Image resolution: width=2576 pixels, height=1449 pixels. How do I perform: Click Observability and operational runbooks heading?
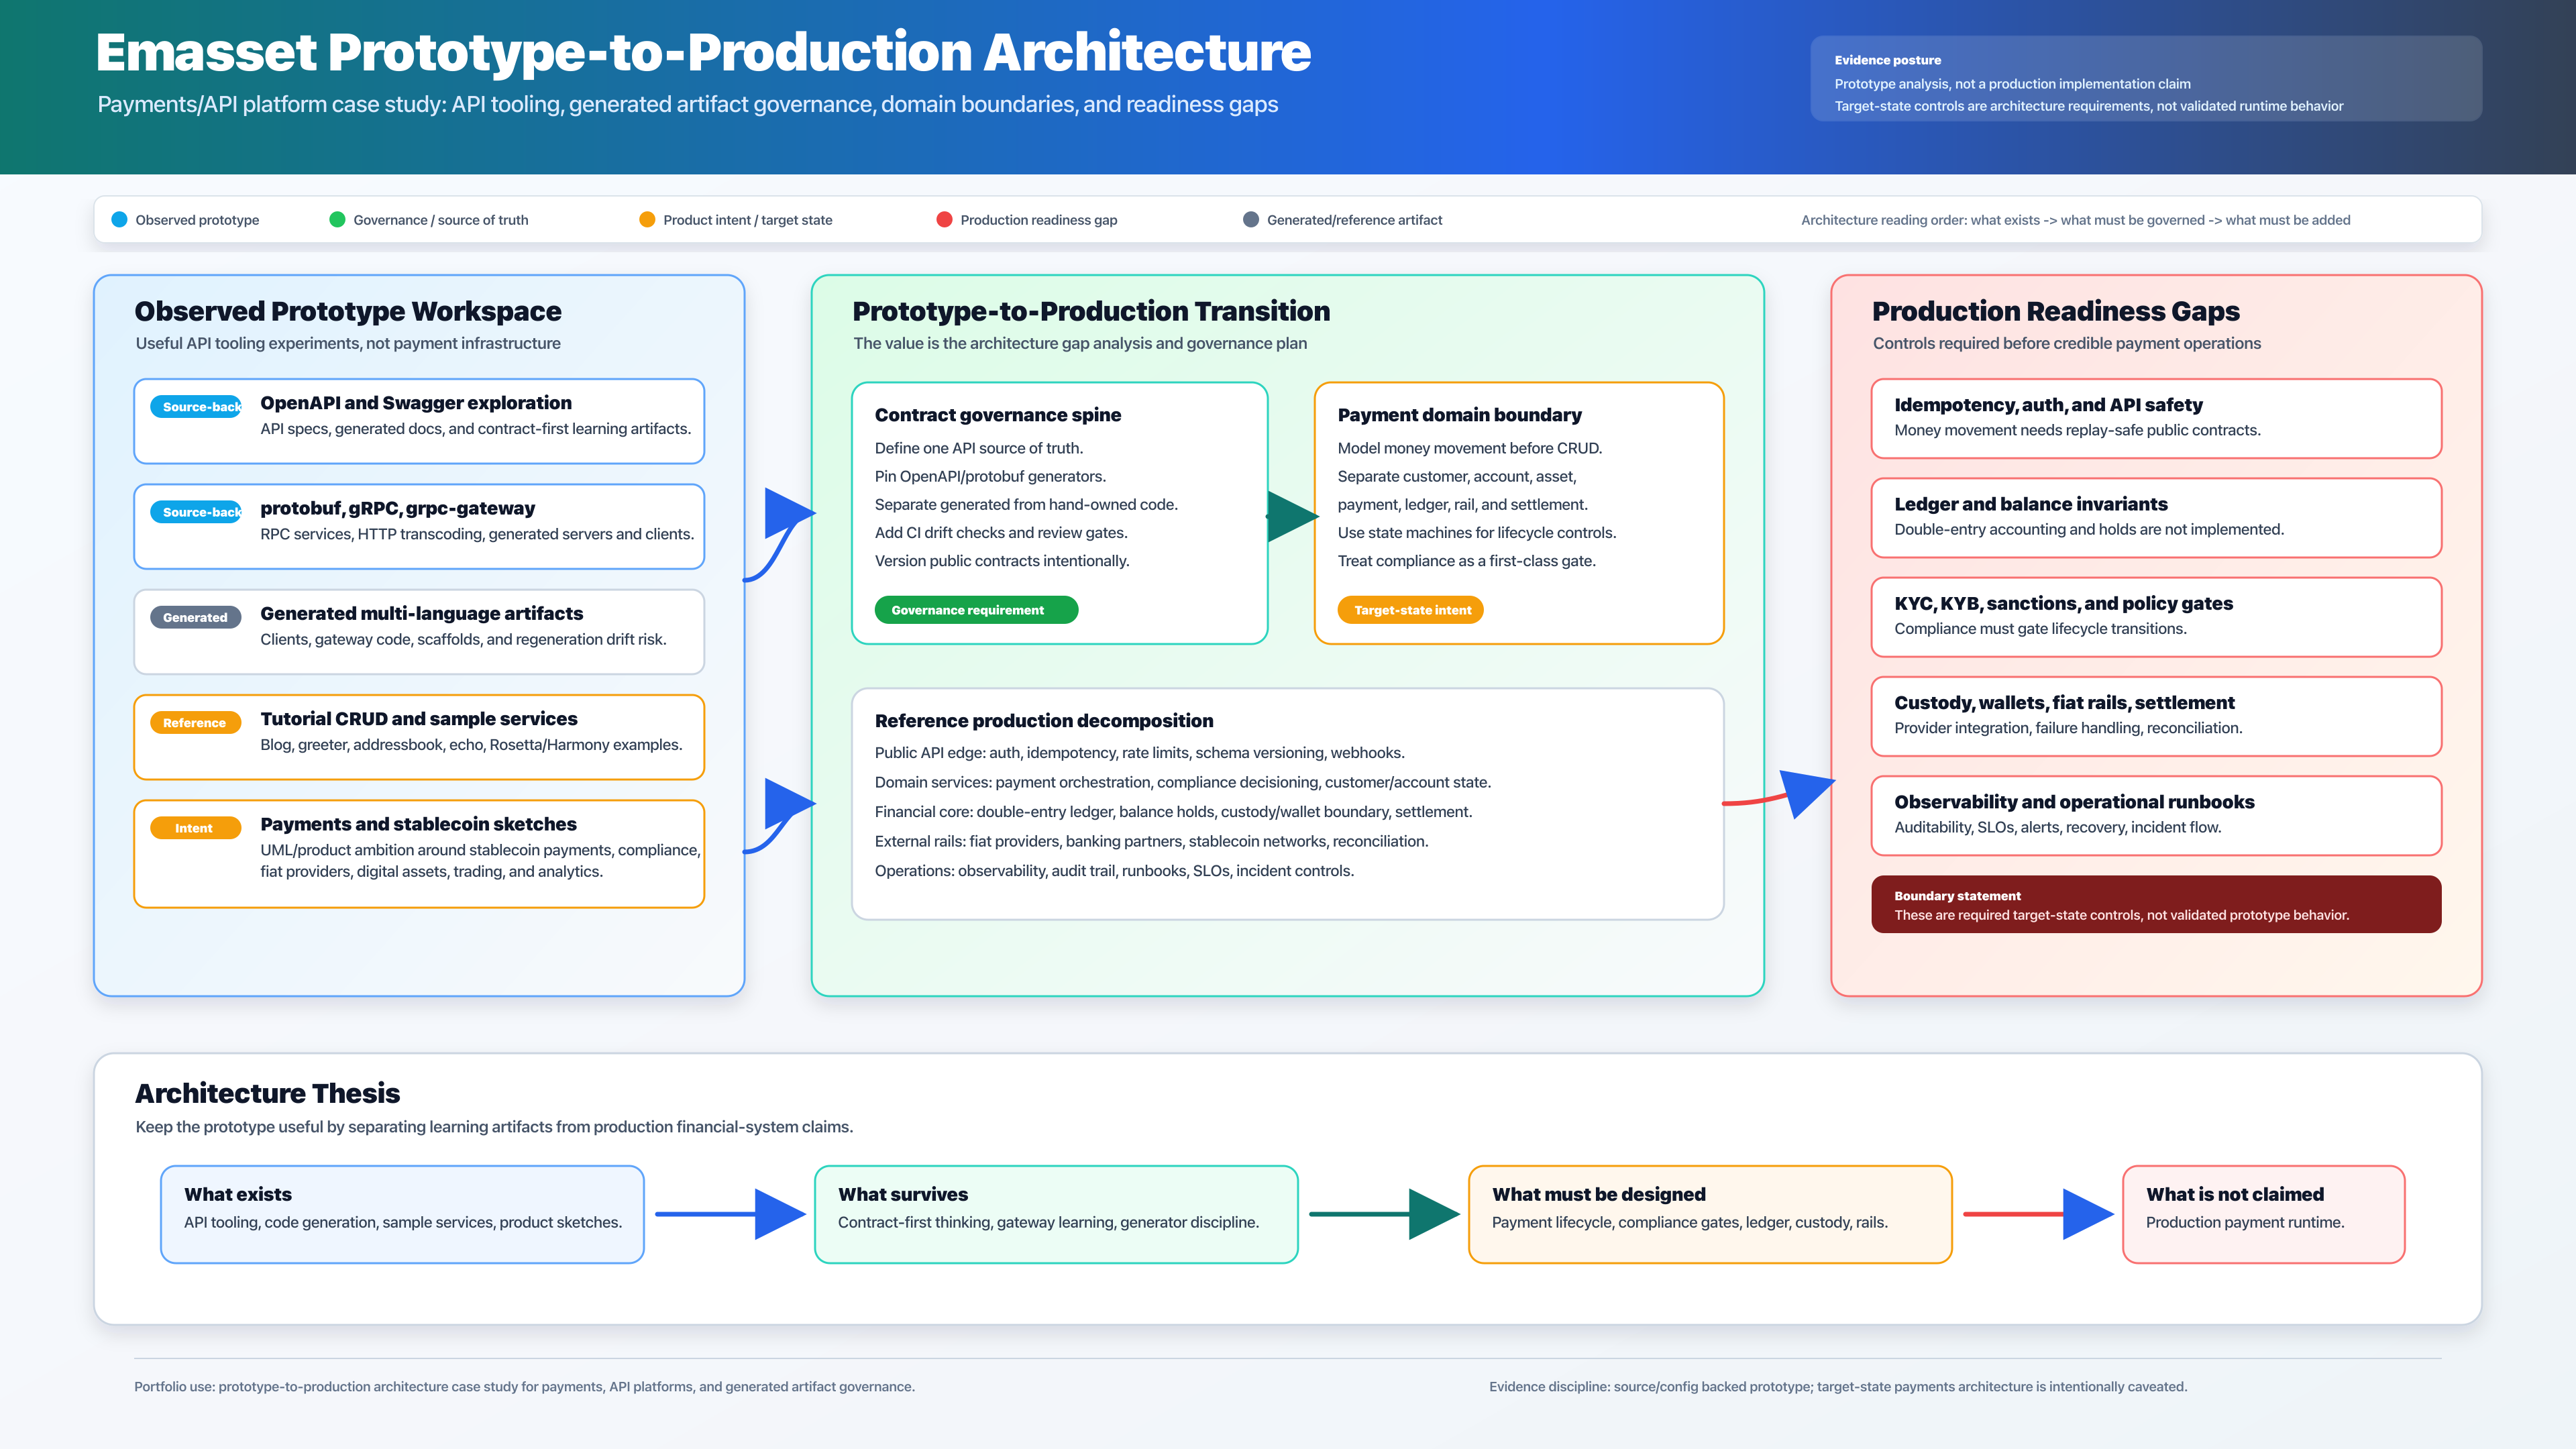[2074, 802]
